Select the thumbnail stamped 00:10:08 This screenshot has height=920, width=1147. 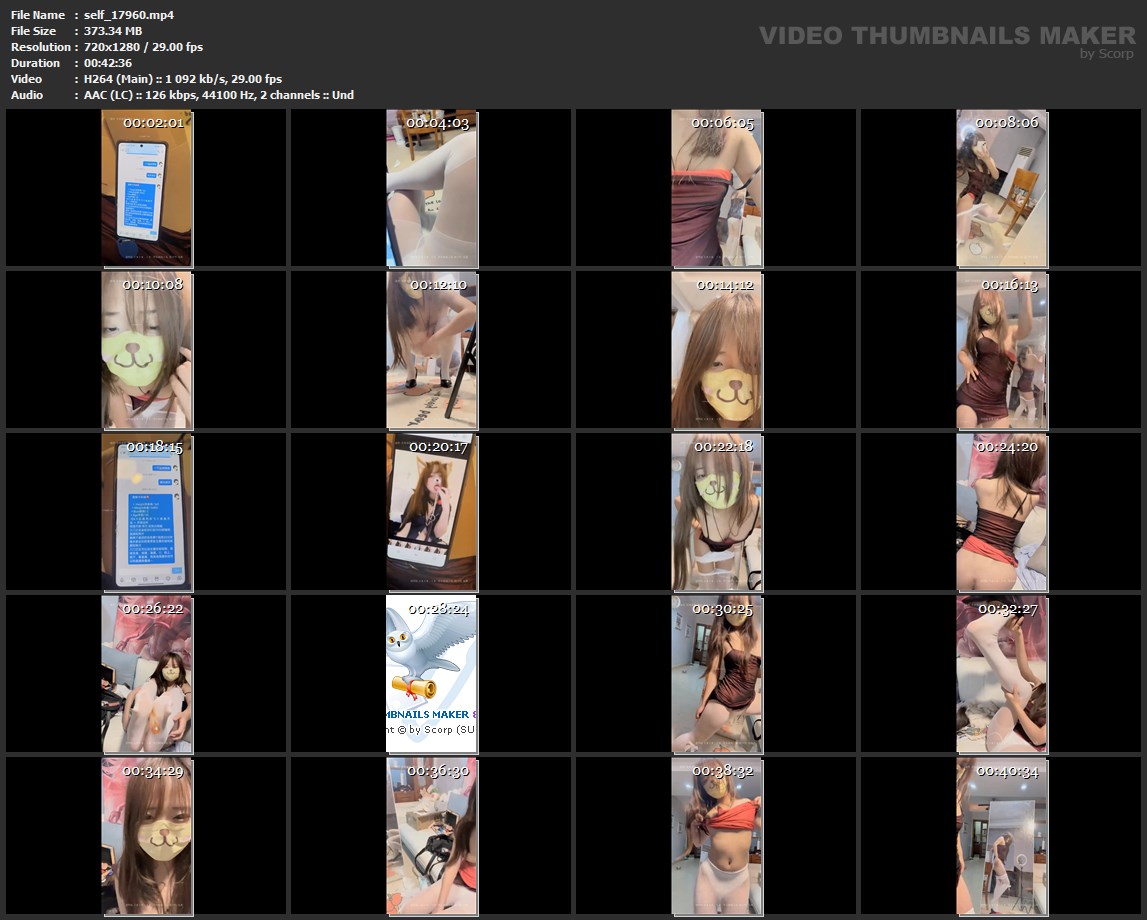147,350
